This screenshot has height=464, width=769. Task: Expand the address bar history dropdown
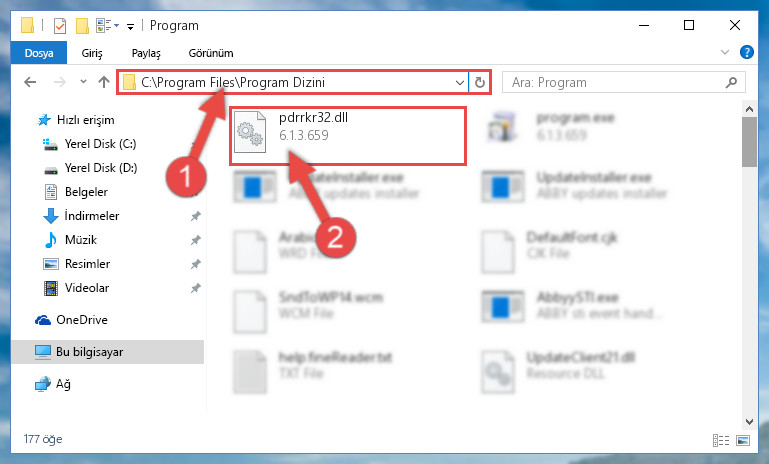(460, 82)
